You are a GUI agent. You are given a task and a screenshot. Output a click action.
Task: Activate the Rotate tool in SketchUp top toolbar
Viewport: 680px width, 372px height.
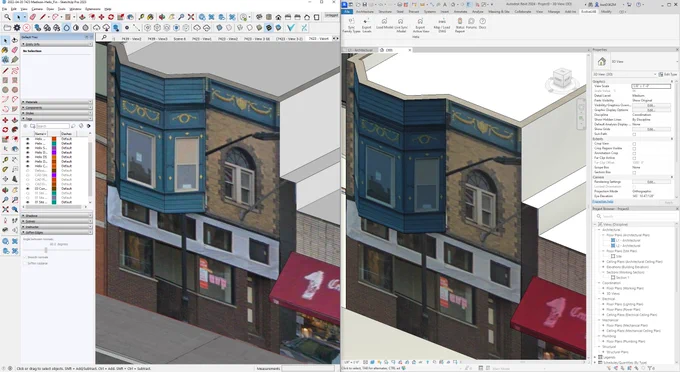click(x=111, y=17)
